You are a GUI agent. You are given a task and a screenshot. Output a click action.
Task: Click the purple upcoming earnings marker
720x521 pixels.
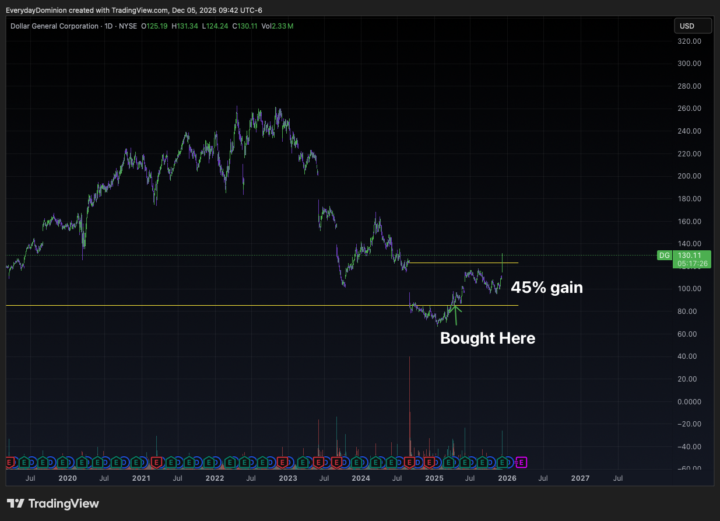[x=521, y=463]
